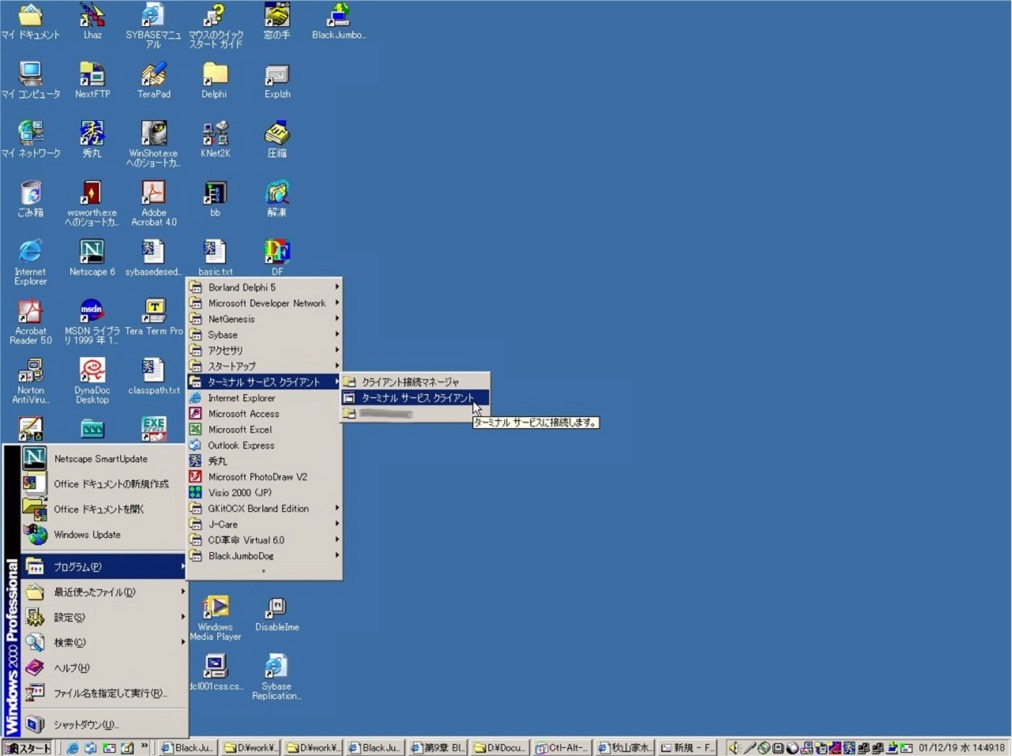
Task: Switch to the D:\Docu.. taskbar window
Action: [500, 748]
